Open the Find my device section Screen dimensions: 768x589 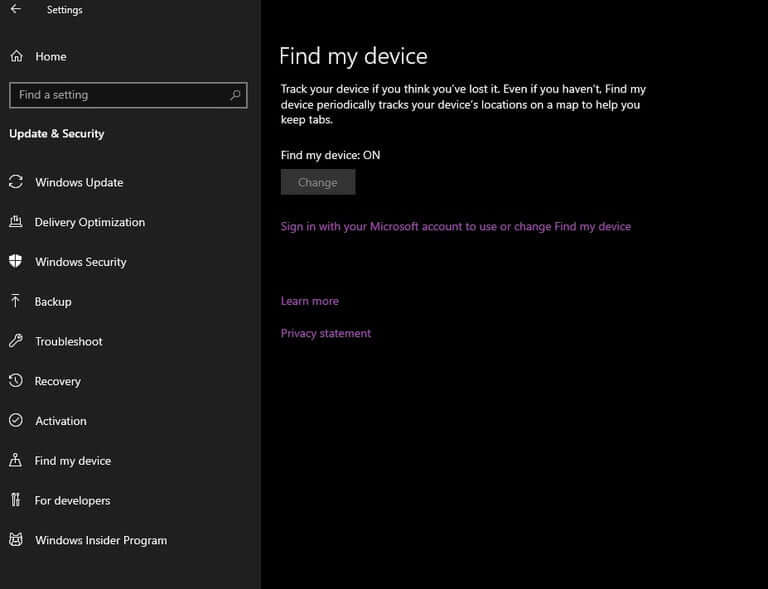tap(72, 461)
